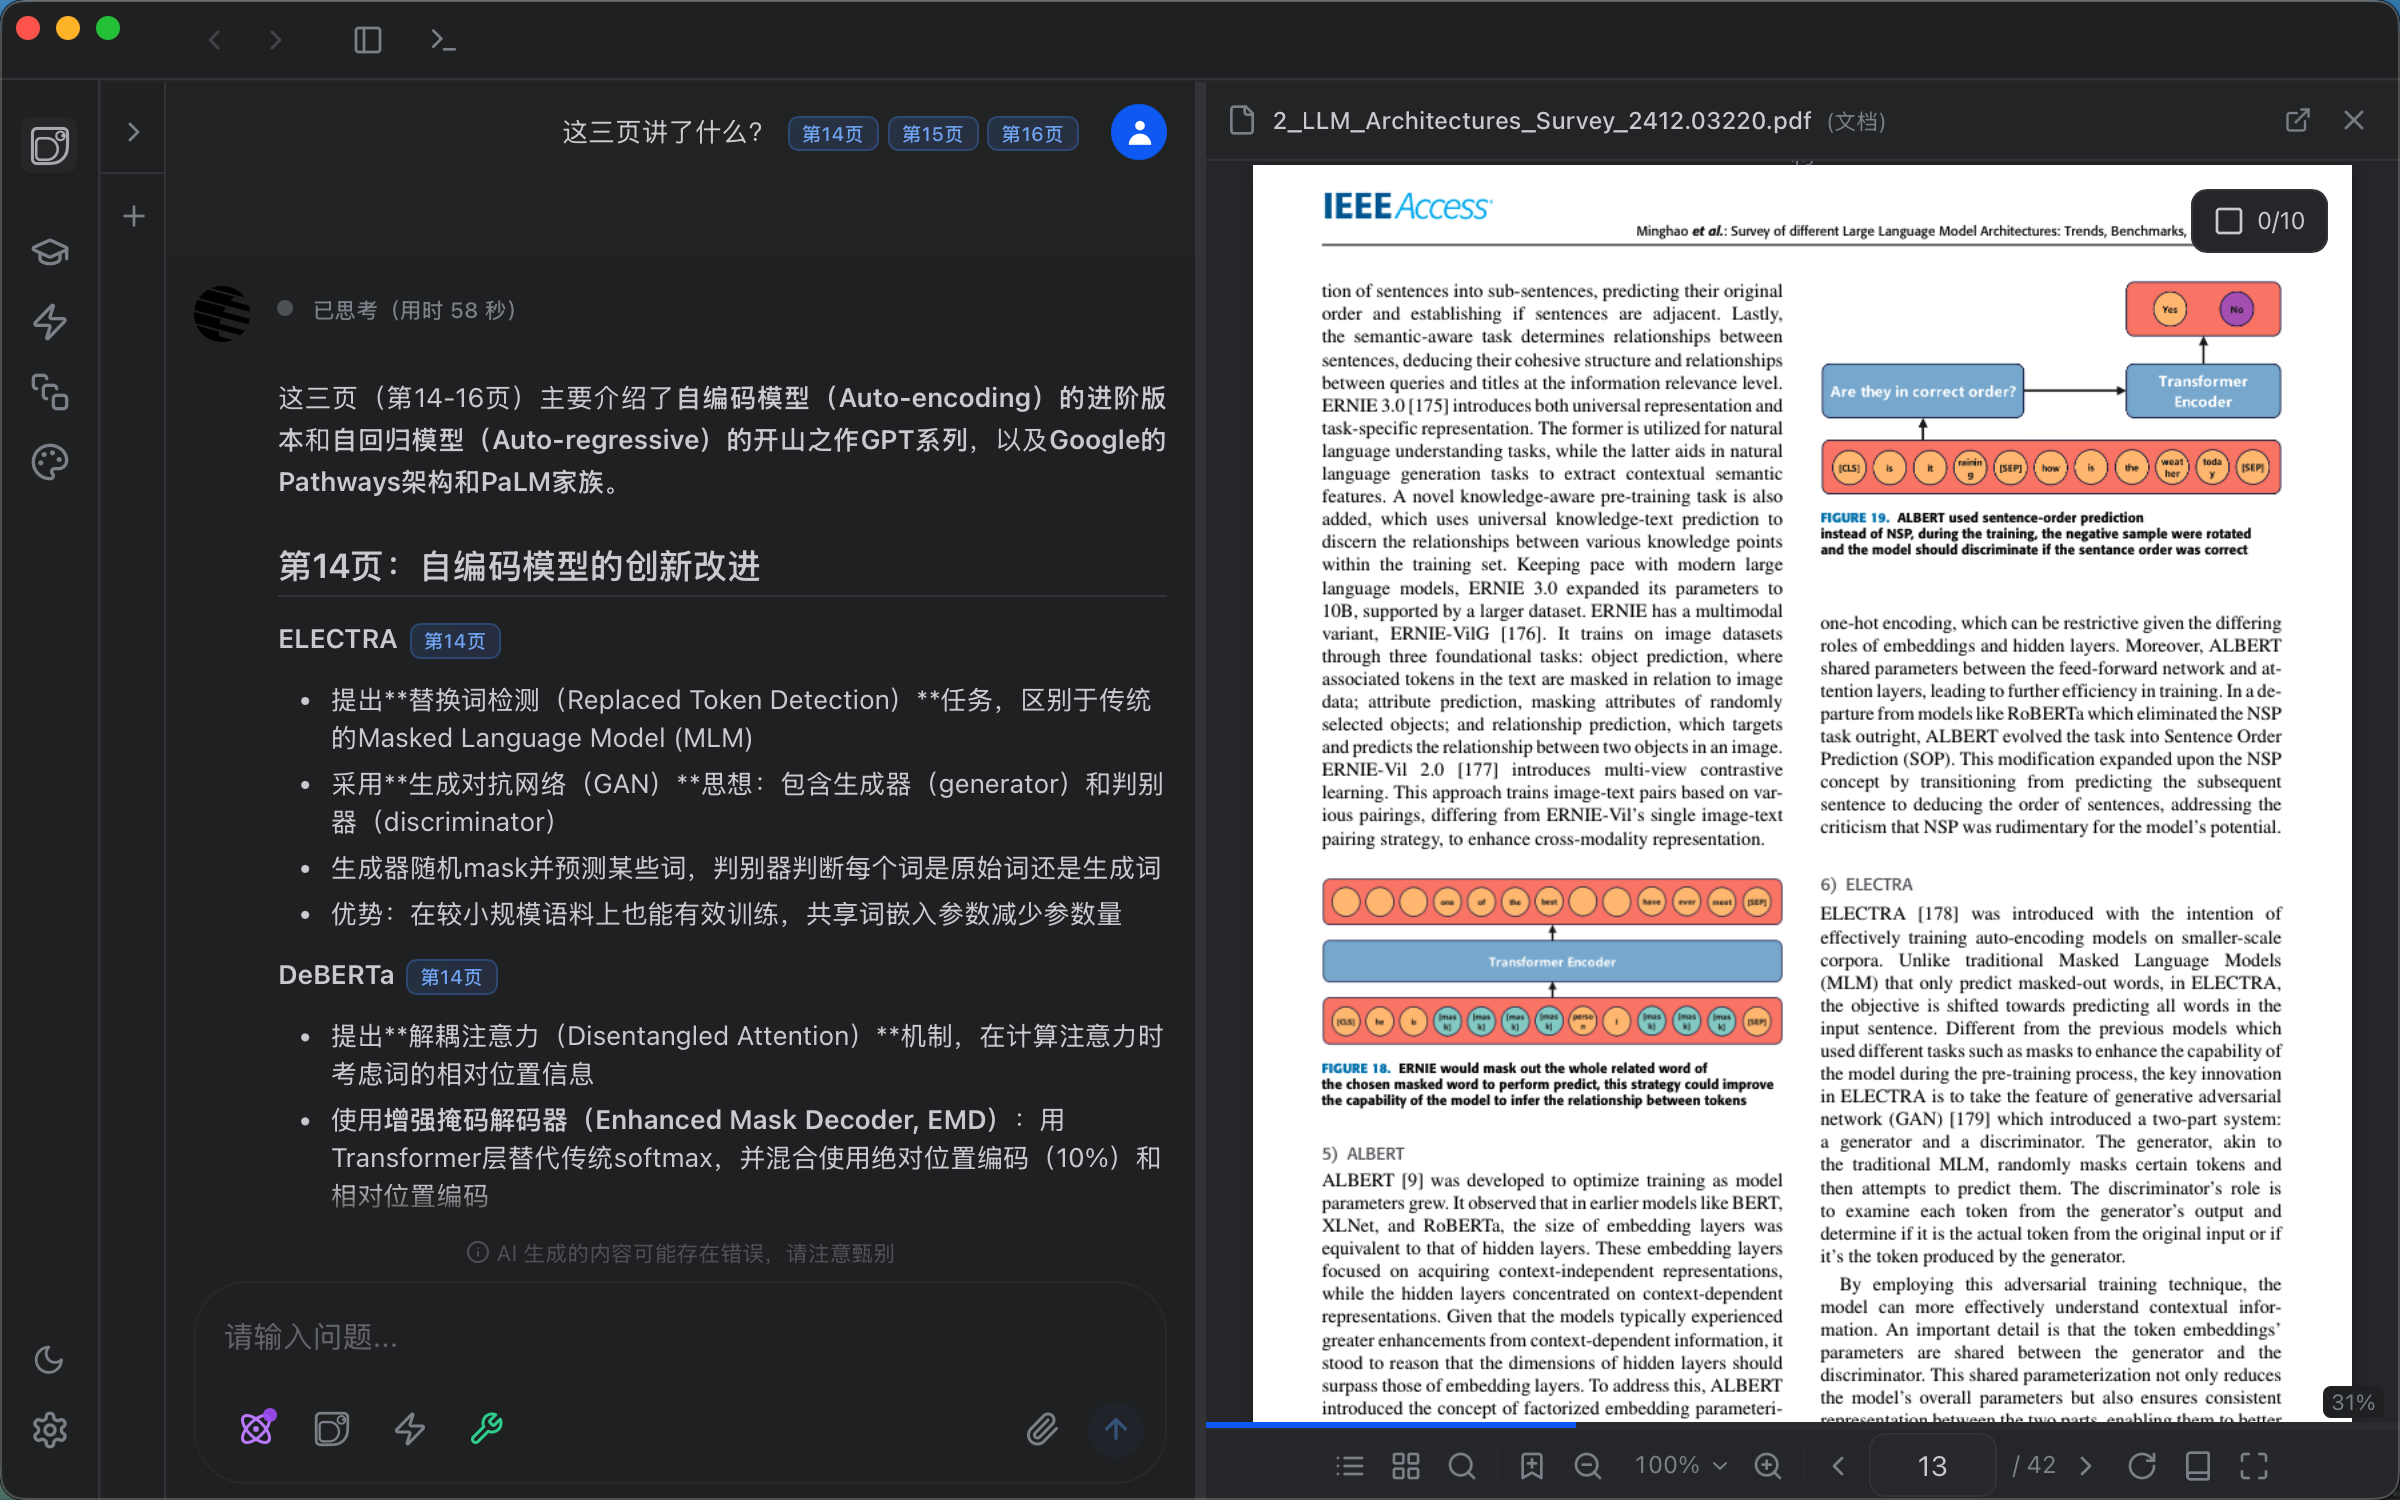Screen dimensions: 2400x1500
Task: Send message with up arrow button
Action: coord(1116,1429)
